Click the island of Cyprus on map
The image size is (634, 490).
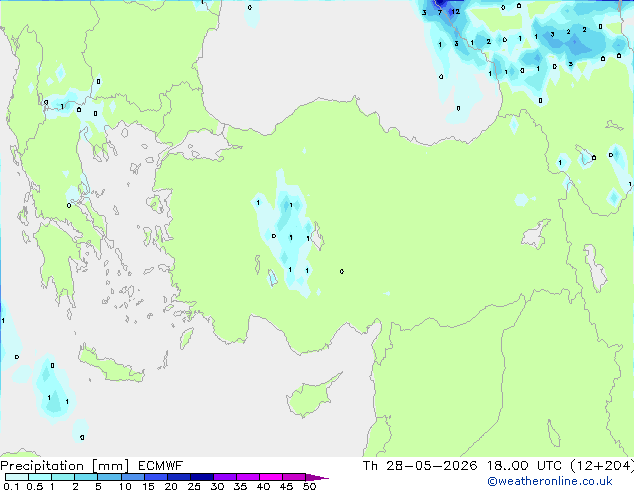[311, 397]
